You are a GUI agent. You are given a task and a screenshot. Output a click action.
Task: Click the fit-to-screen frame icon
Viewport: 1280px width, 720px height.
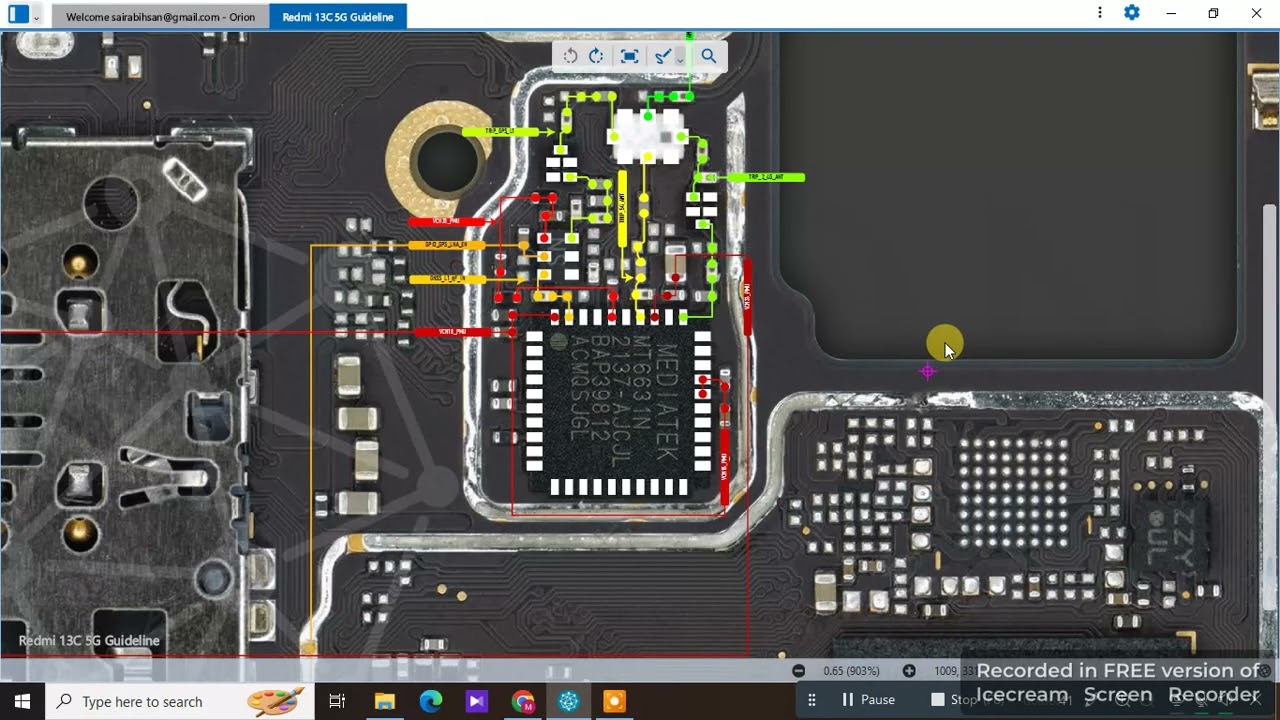click(629, 56)
